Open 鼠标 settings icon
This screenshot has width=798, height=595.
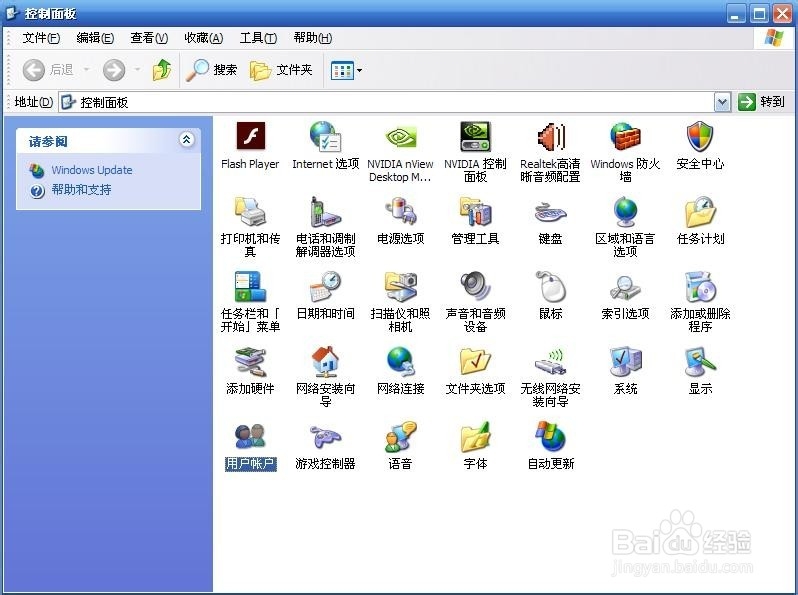[x=550, y=287]
